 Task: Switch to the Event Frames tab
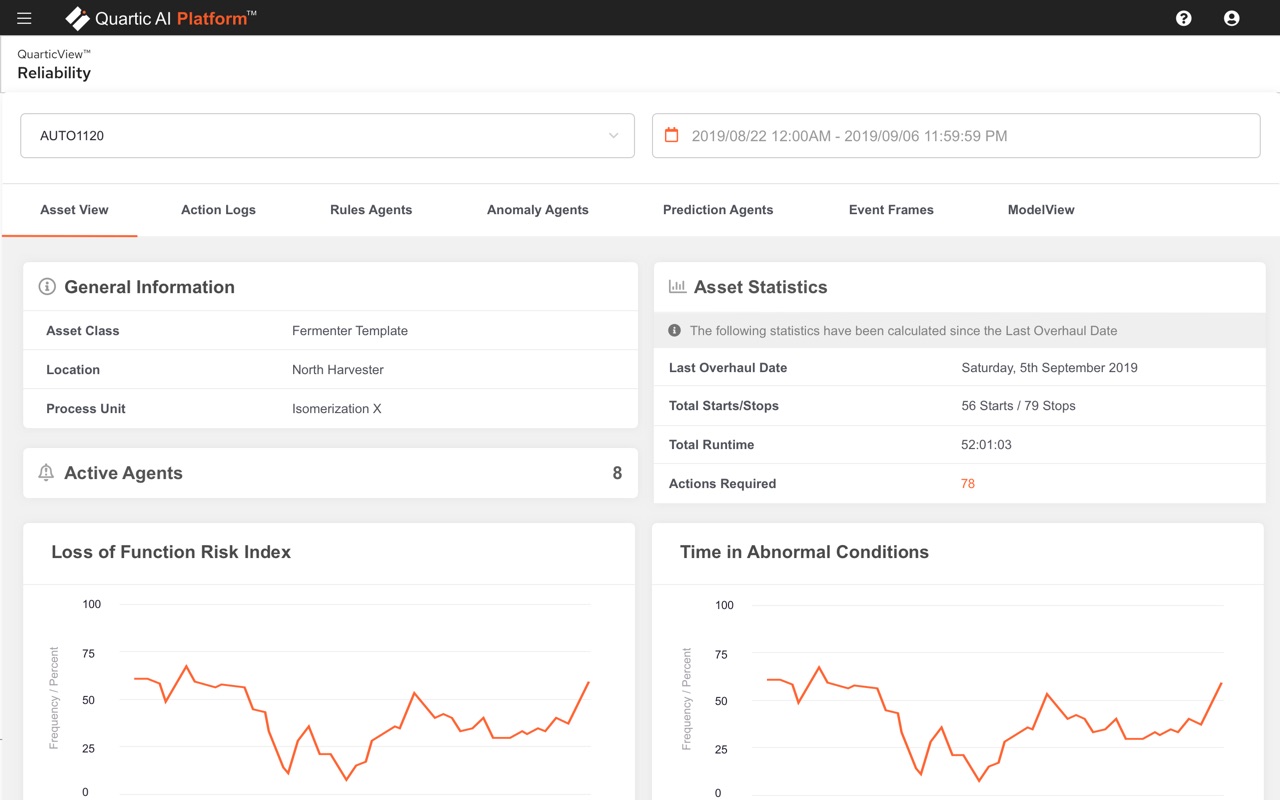pyautogui.click(x=891, y=210)
